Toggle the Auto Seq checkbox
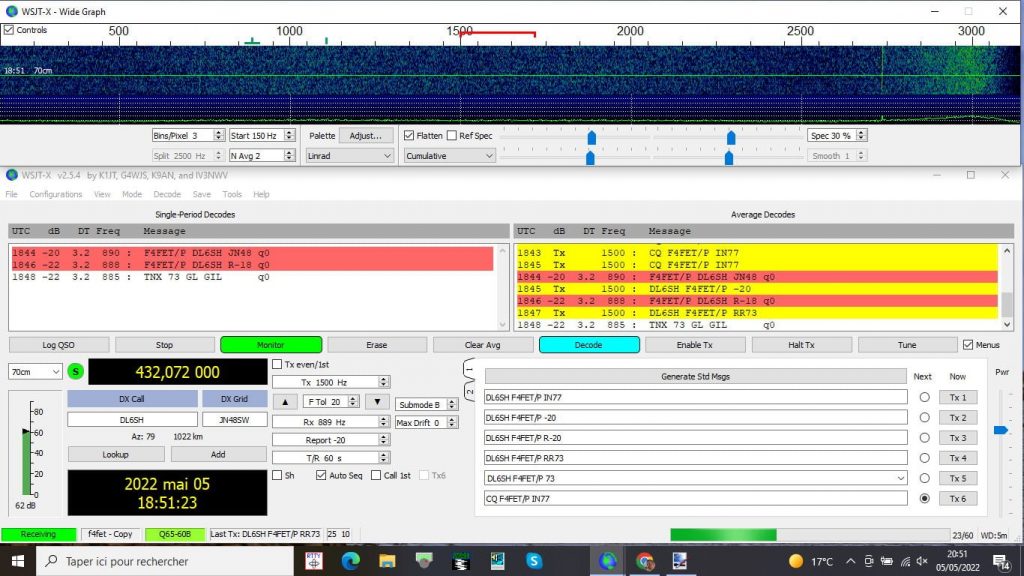1024x576 pixels. pos(321,475)
